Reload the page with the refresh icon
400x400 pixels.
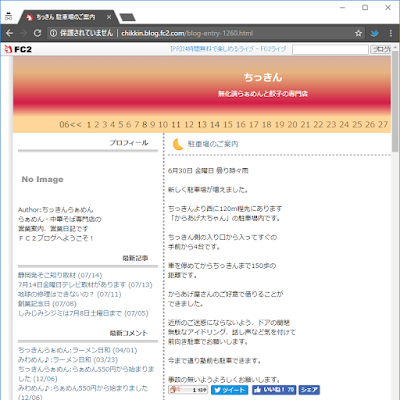coord(37,33)
